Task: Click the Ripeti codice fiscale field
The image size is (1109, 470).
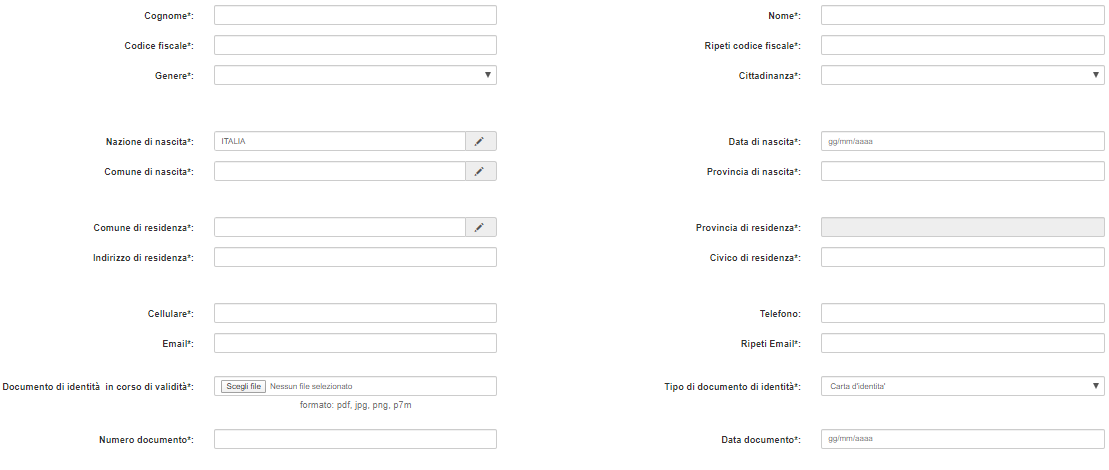Action: [x=962, y=45]
